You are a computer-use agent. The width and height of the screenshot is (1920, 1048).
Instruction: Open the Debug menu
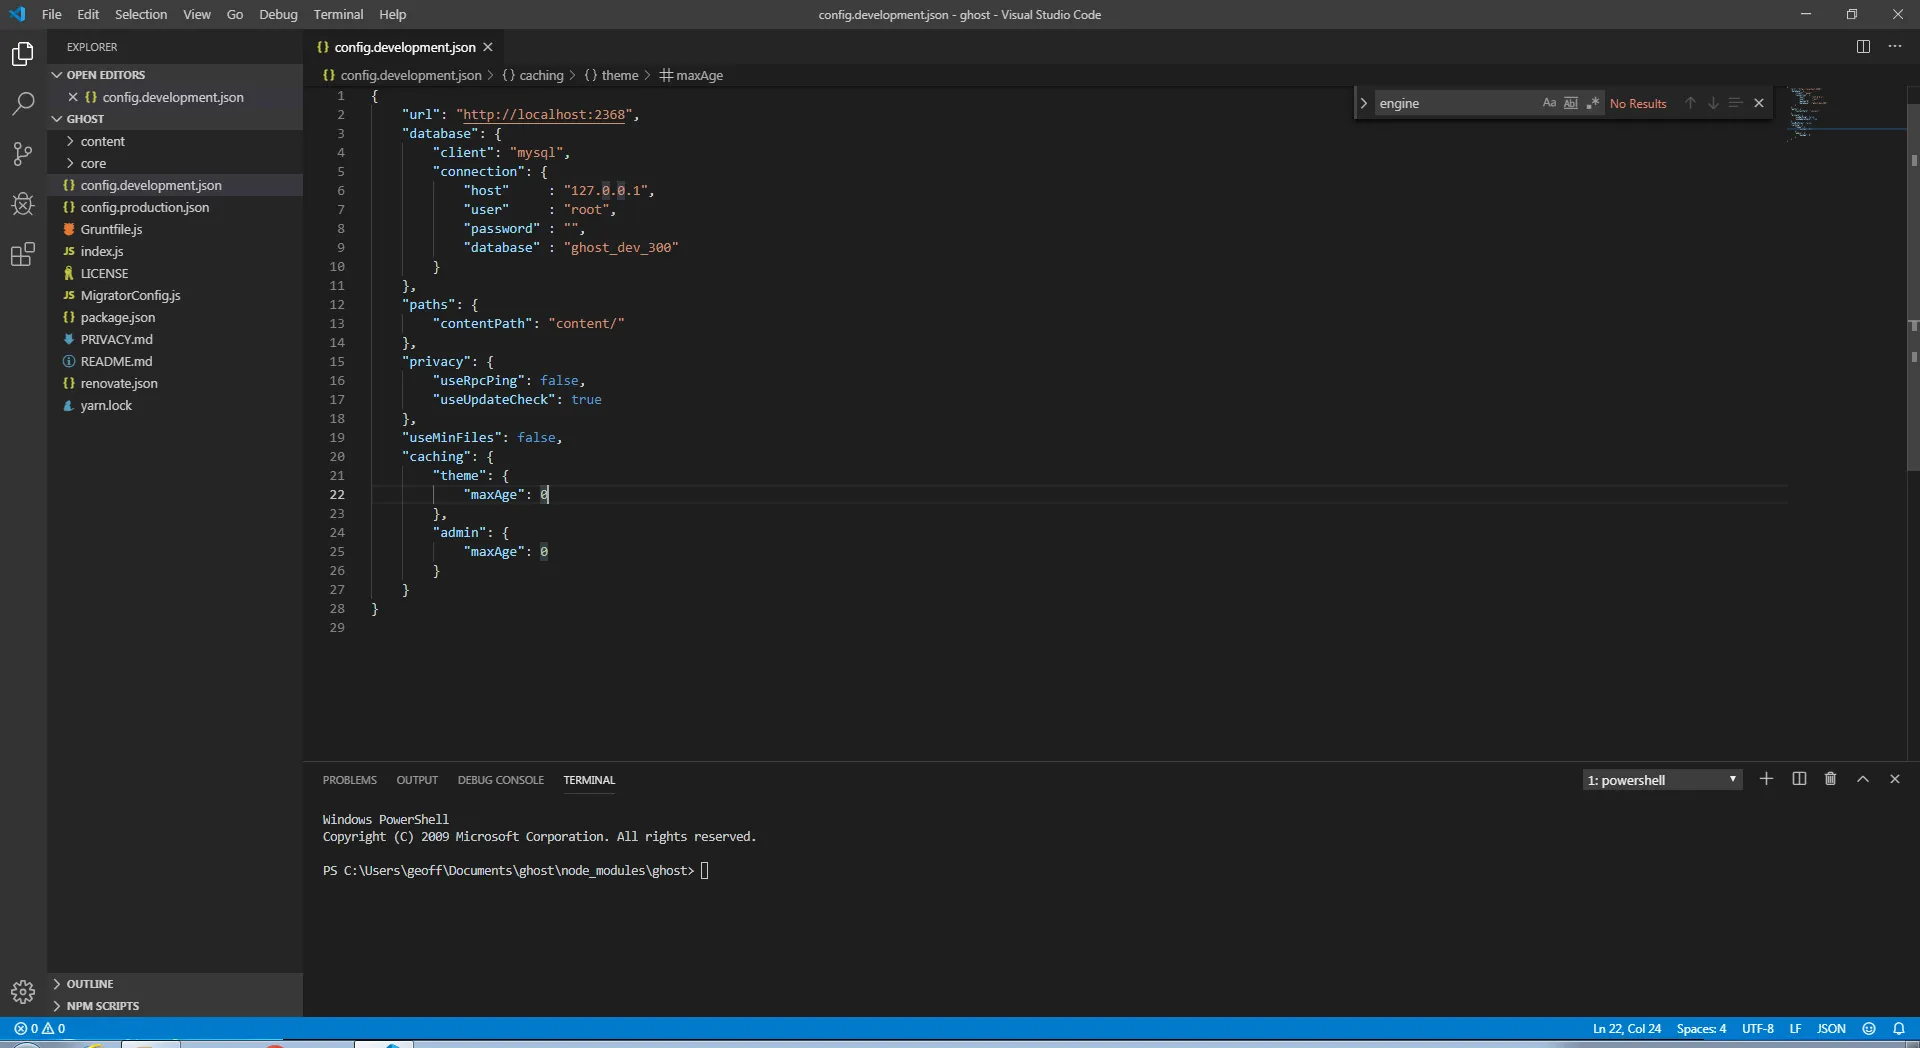(278, 14)
